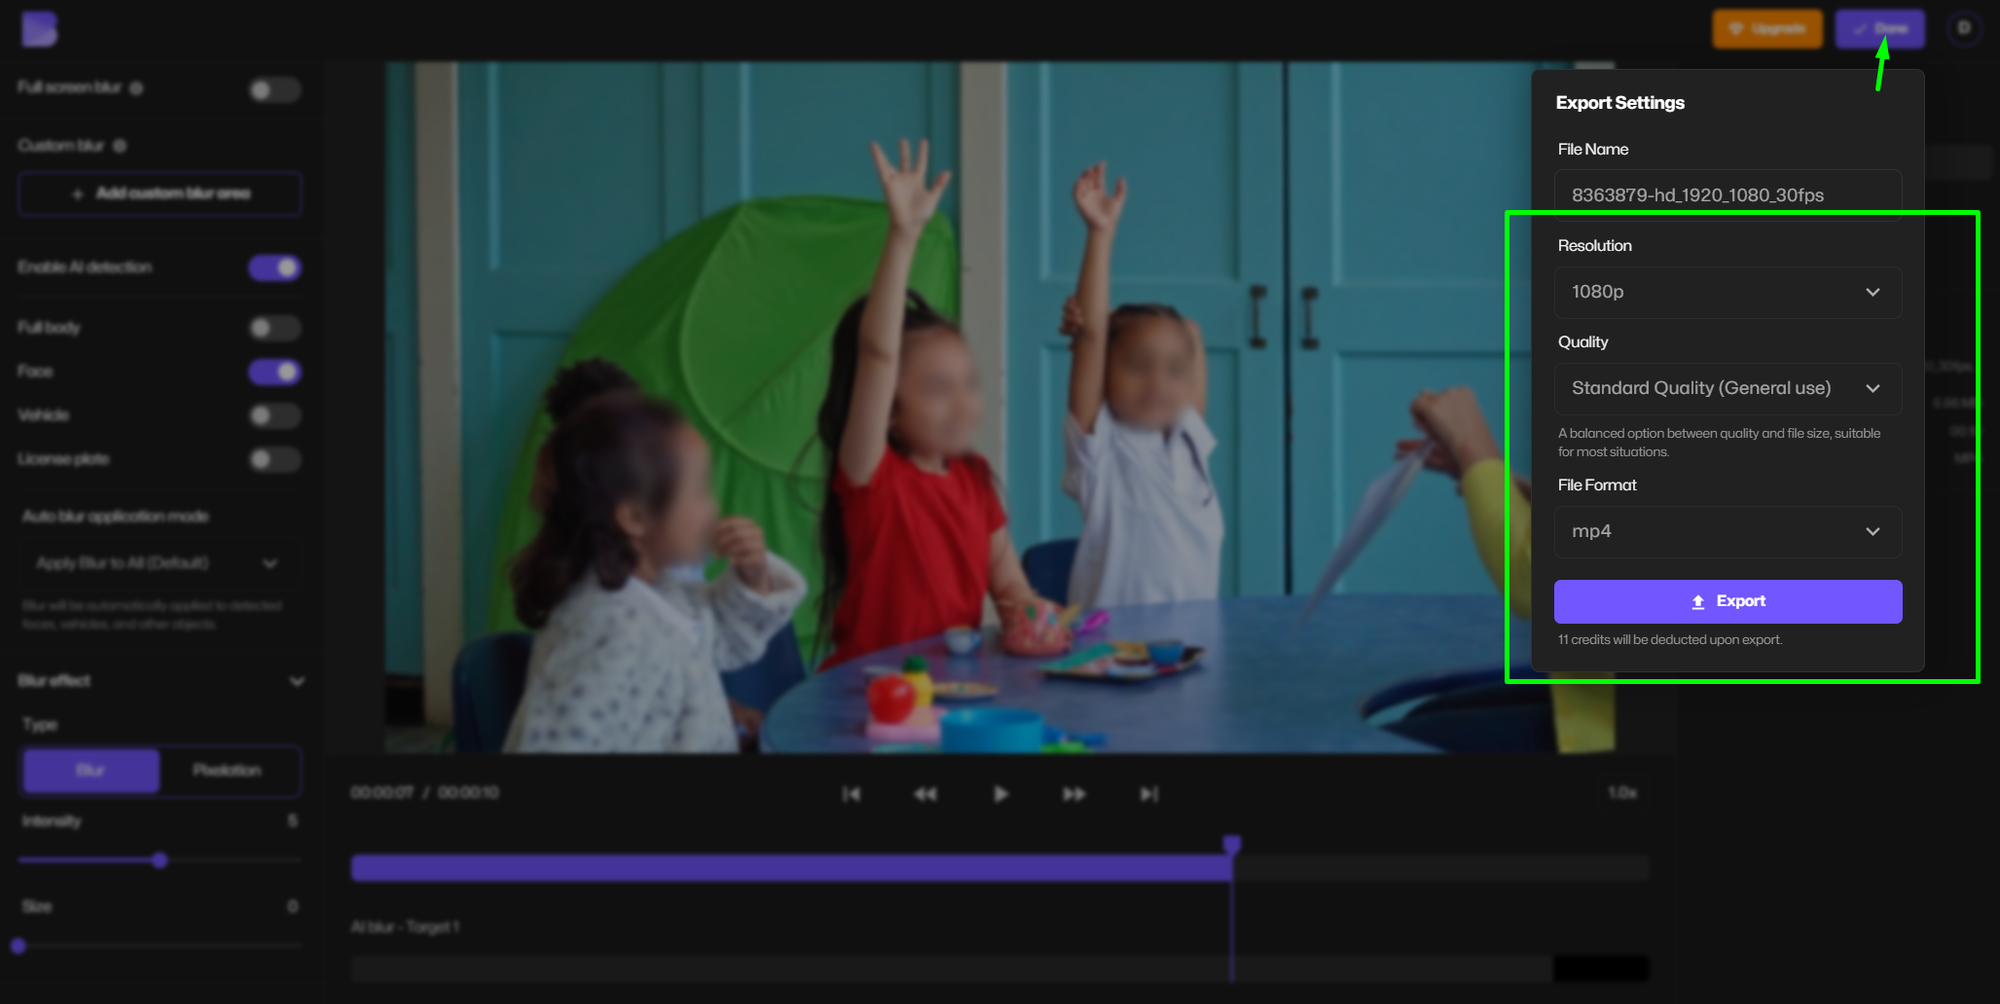Open the Quality dropdown
2000x1004 pixels.
point(1728,388)
